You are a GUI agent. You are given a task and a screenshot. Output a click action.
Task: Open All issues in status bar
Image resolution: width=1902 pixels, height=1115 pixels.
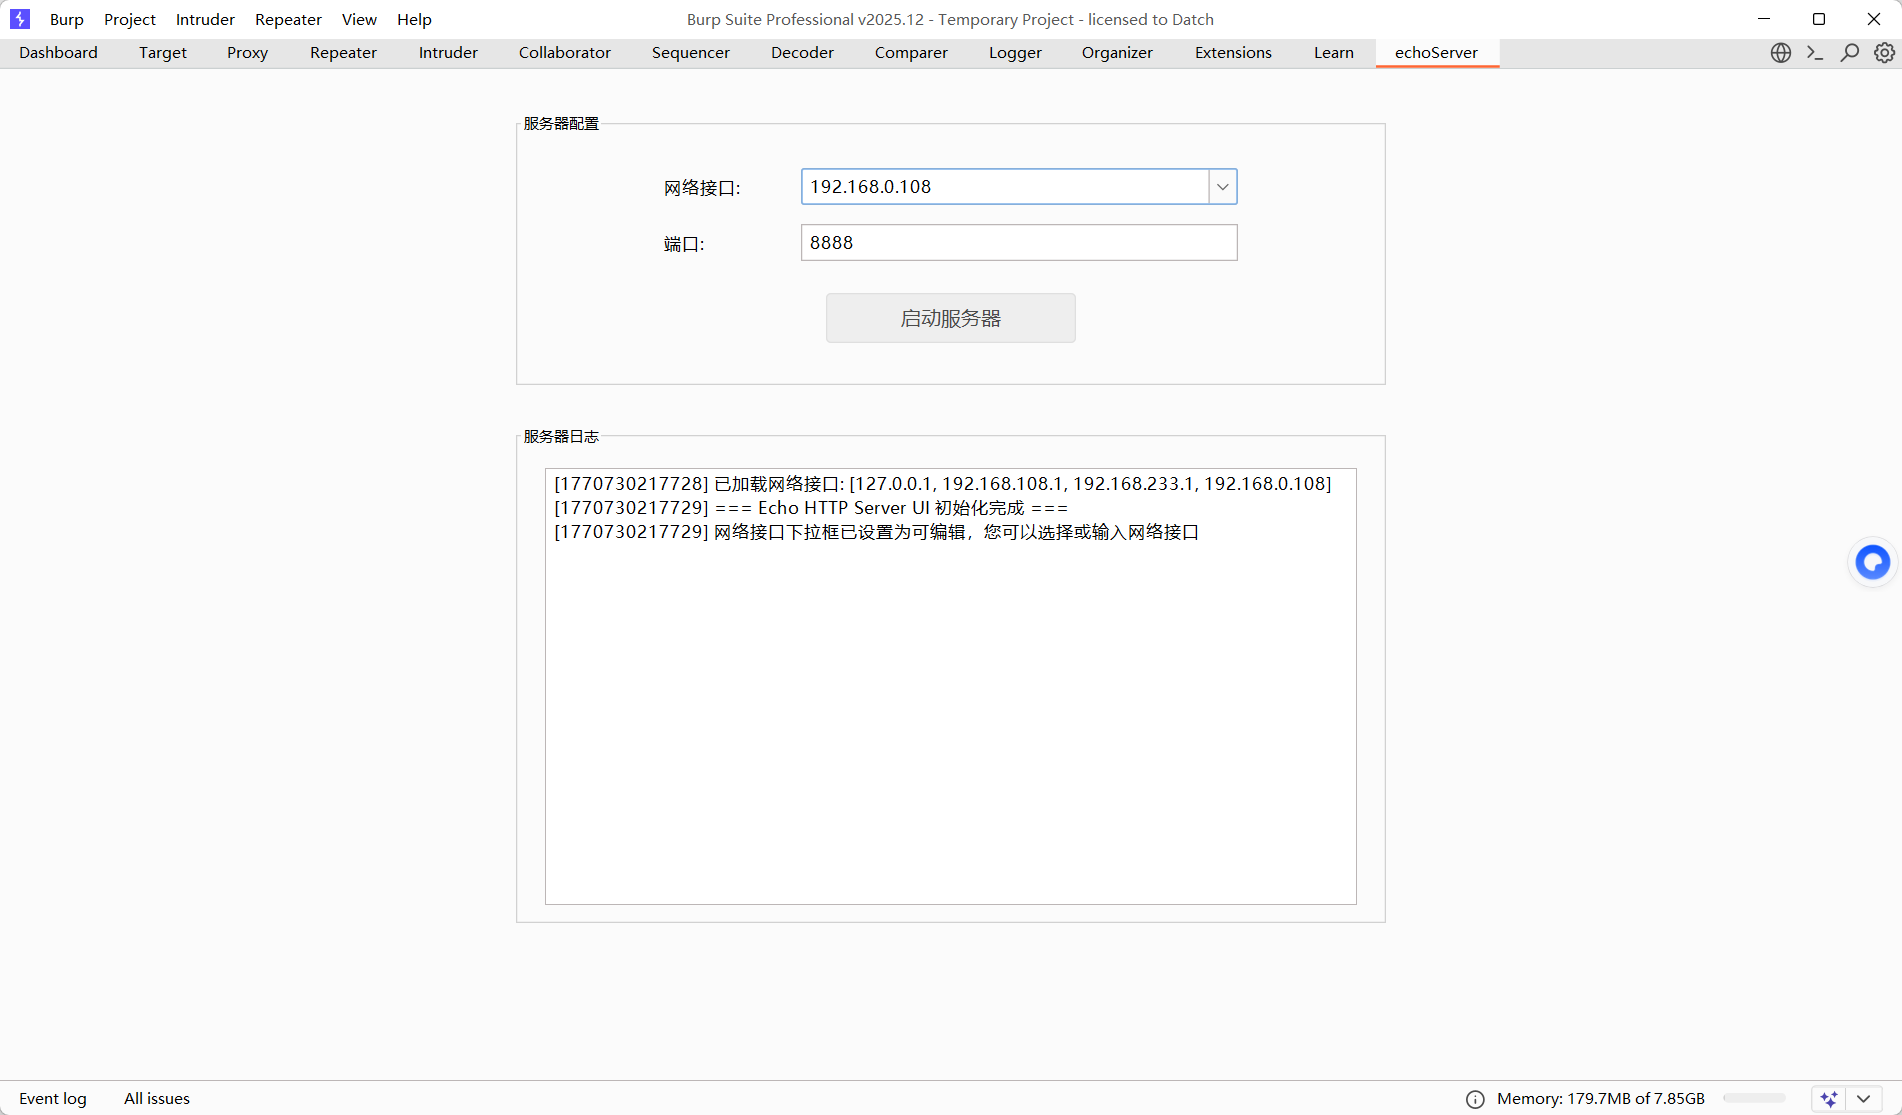(157, 1099)
